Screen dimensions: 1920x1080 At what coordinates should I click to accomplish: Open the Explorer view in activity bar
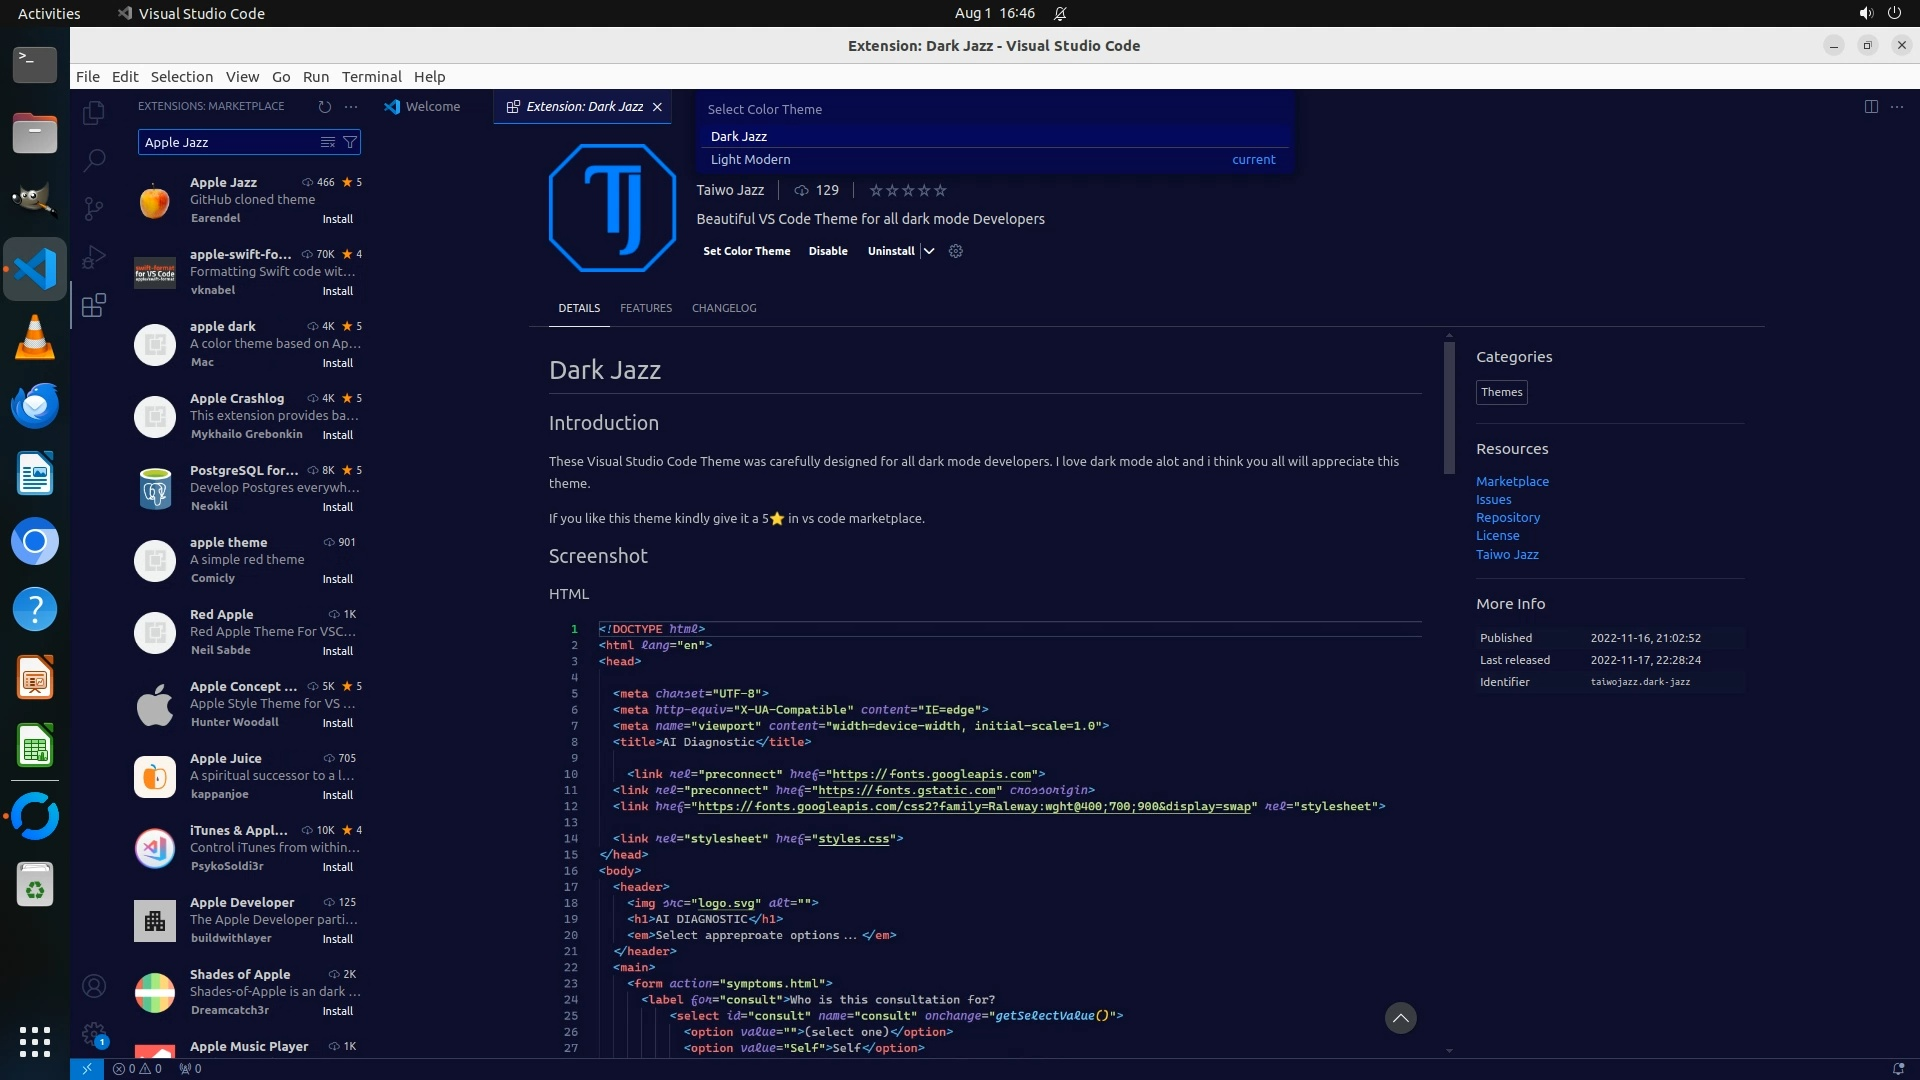94,113
